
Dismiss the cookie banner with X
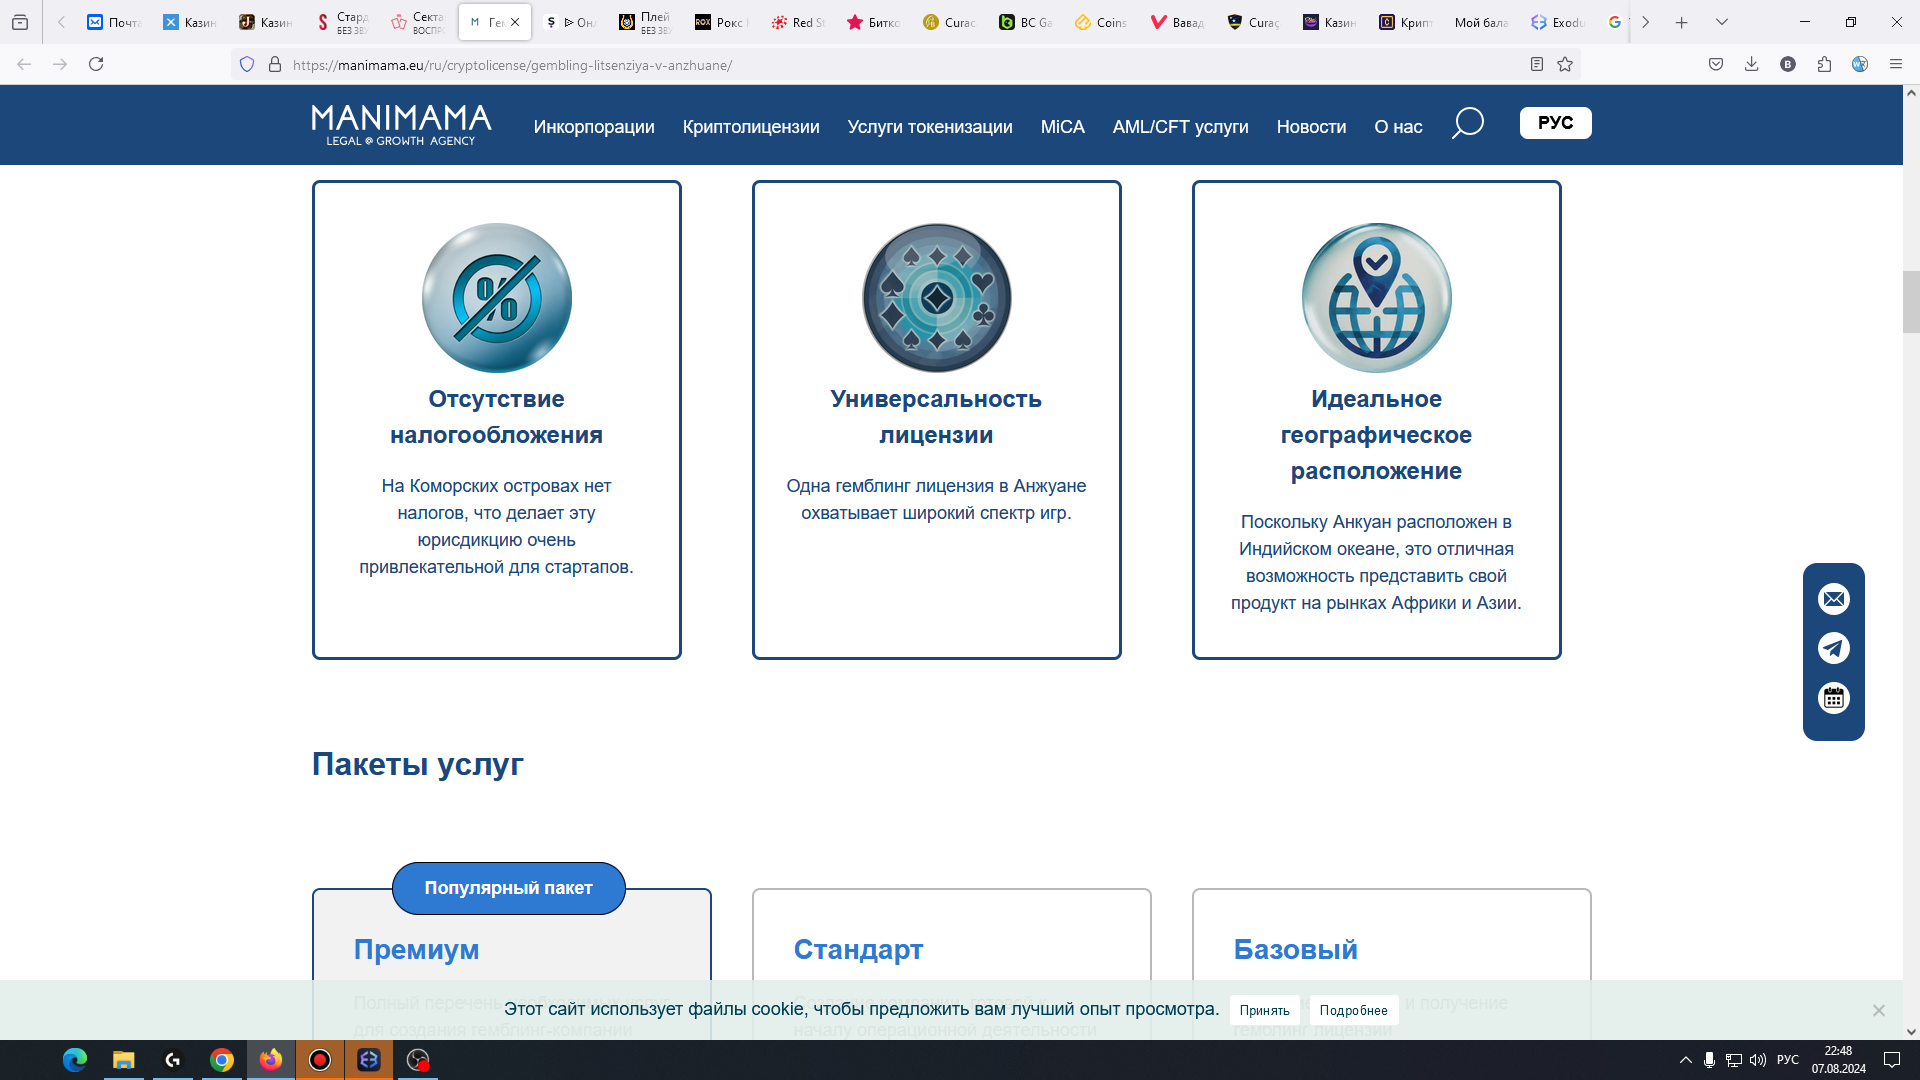pyautogui.click(x=1878, y=1010)
